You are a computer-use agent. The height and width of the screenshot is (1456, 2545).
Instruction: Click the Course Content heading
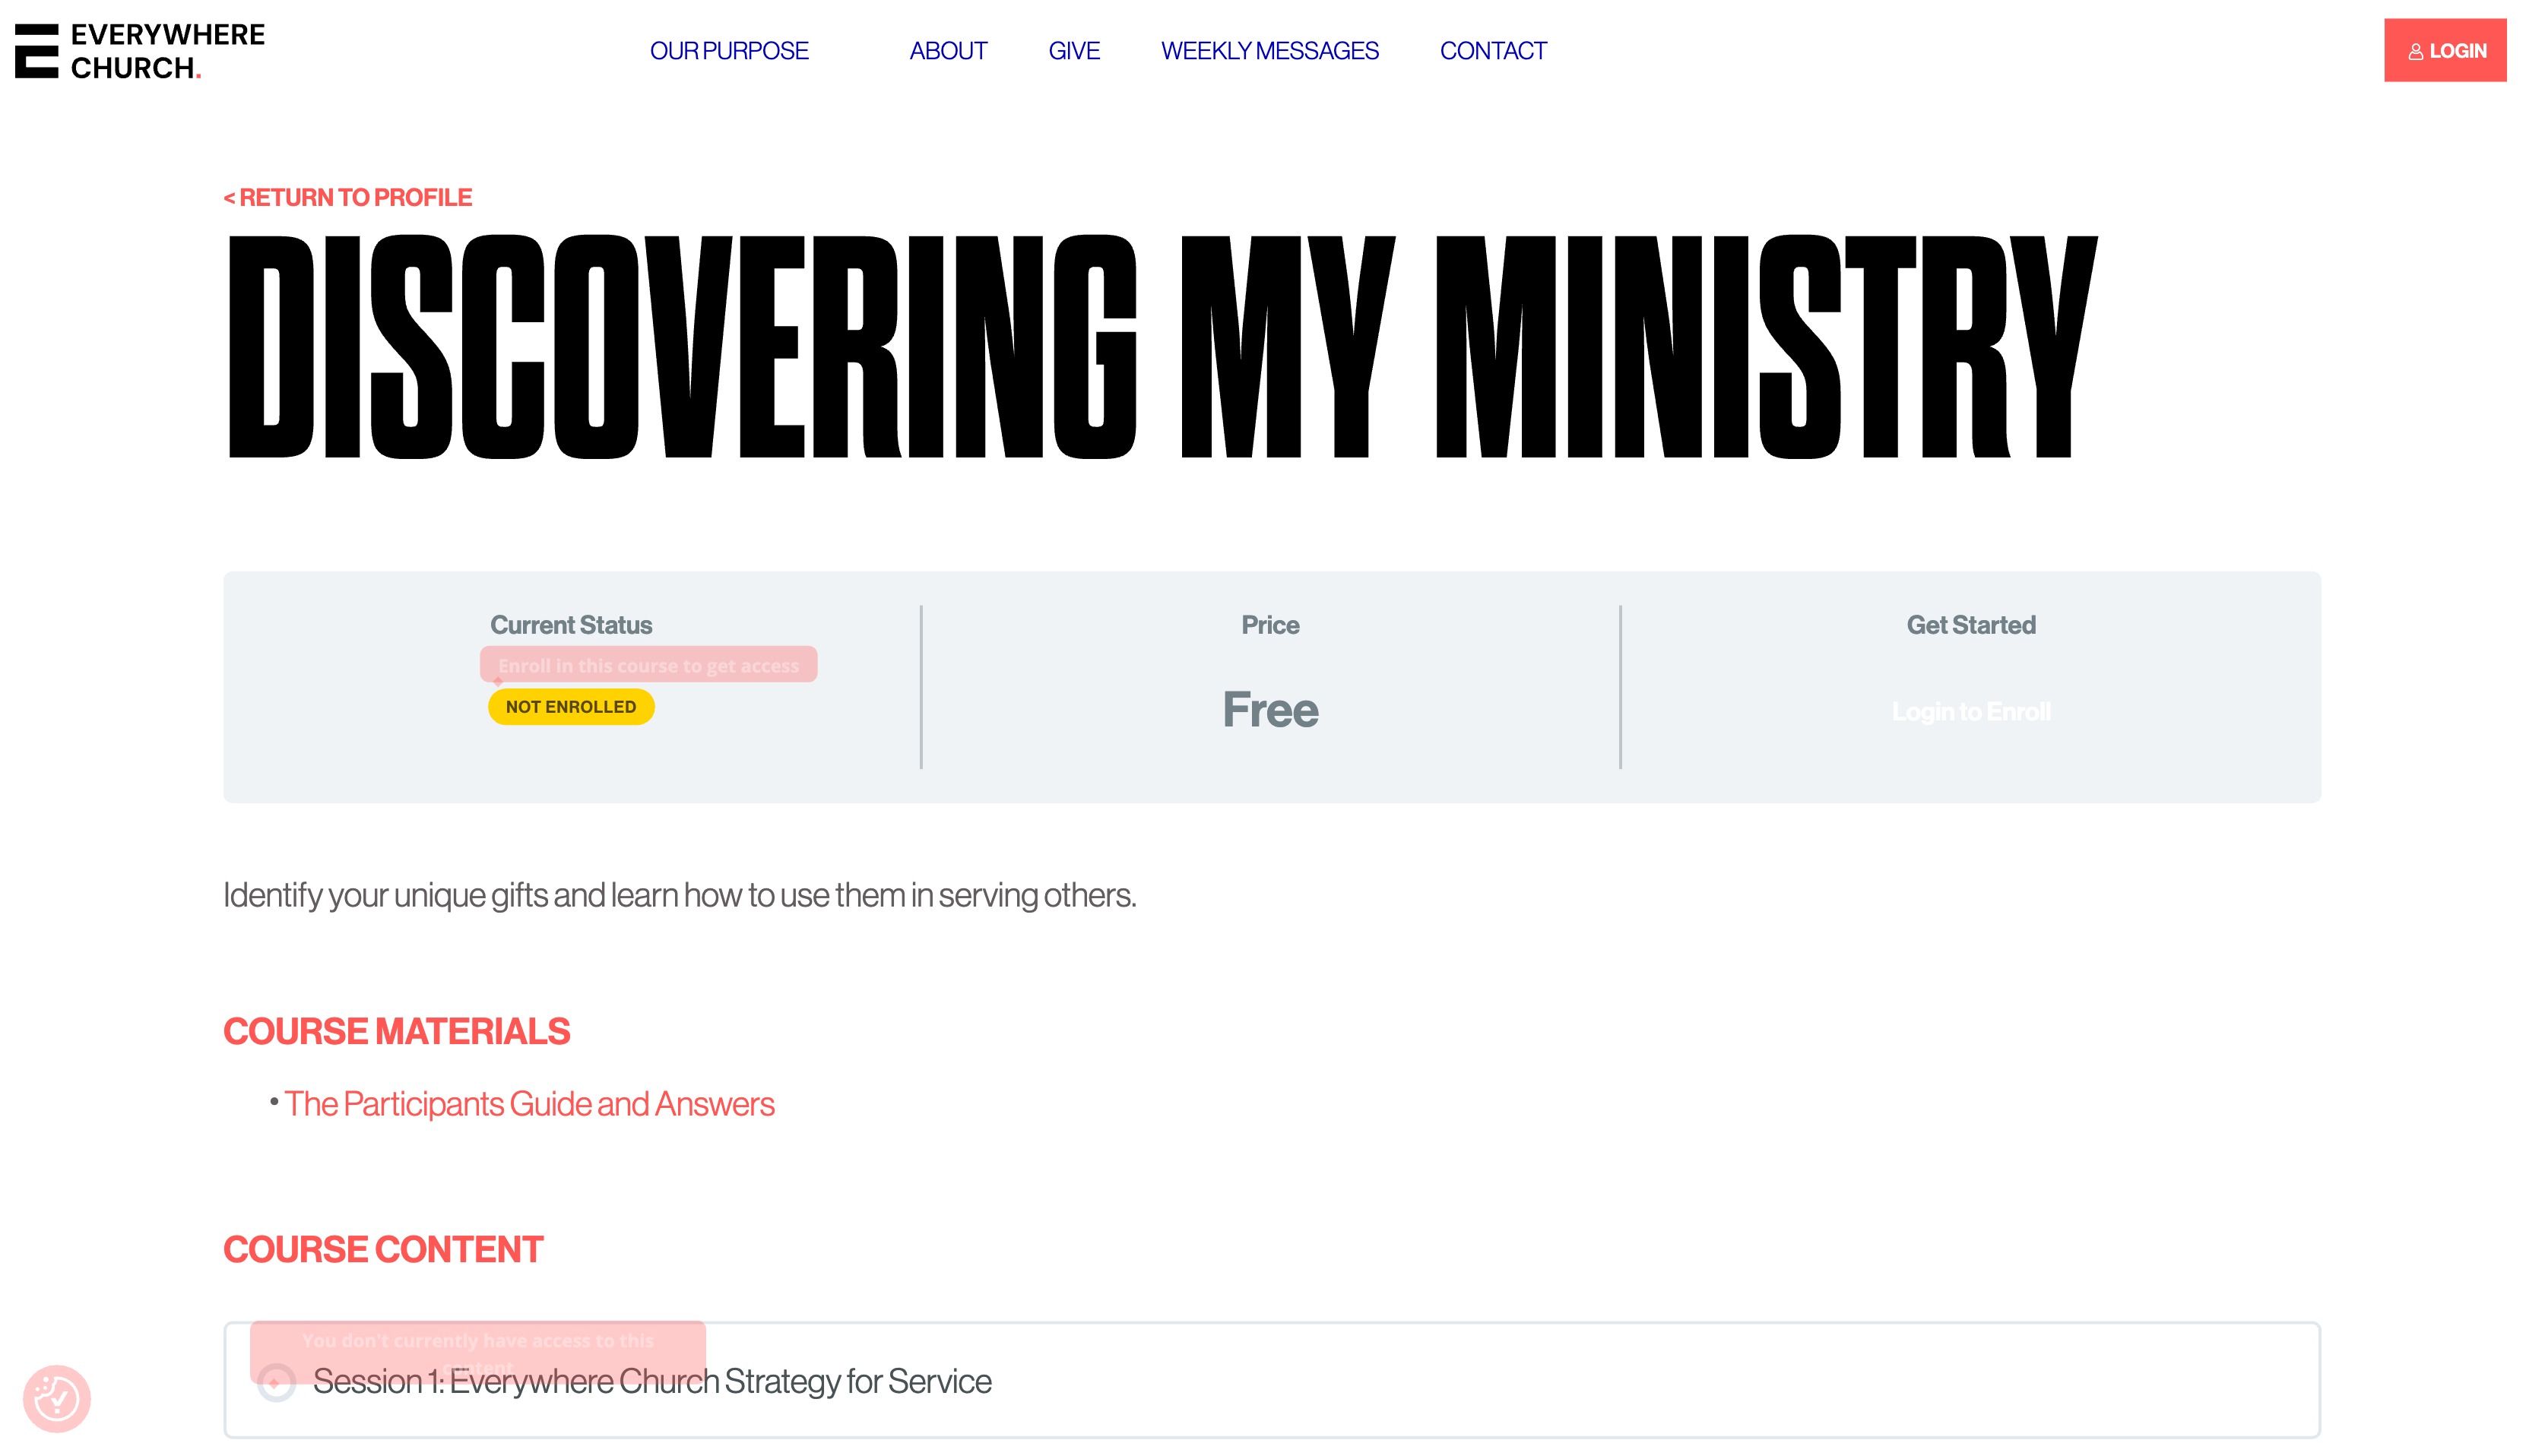[383, 1250]
